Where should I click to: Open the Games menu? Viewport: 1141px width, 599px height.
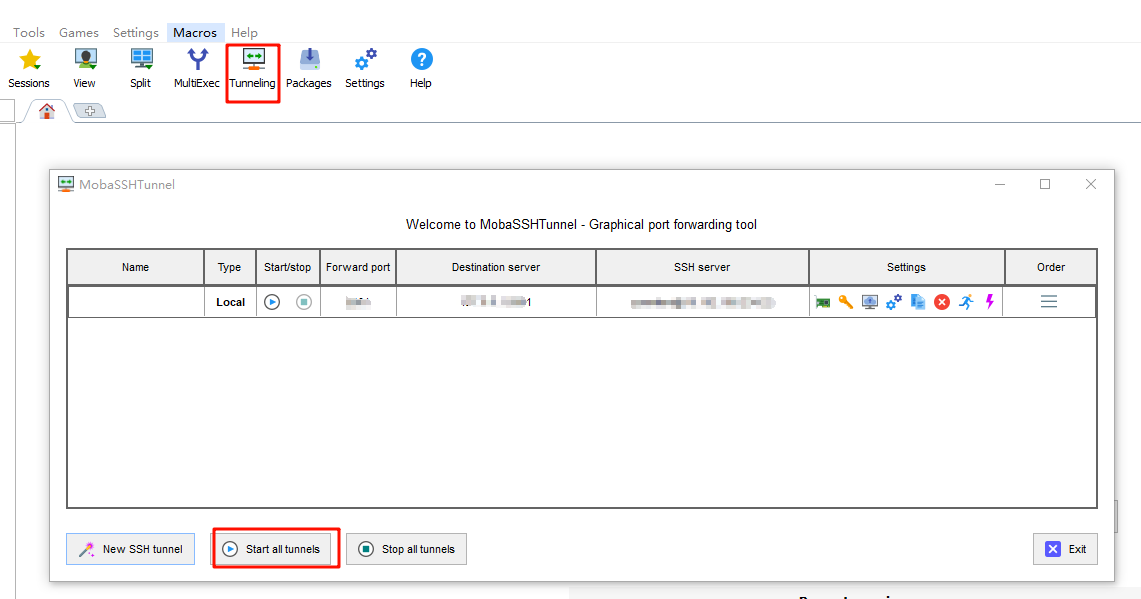[x=79, y=33]
